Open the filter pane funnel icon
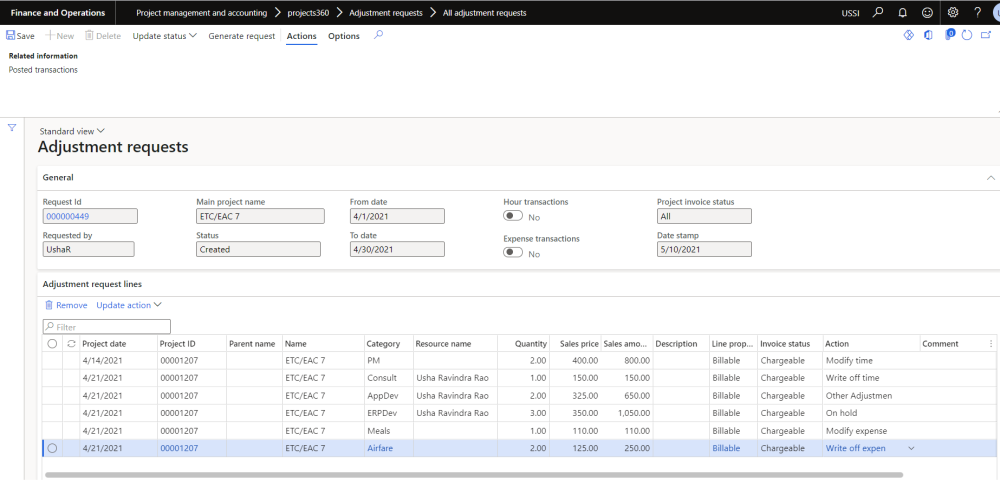The height and width of the screenshot is (495, 1000). tap(12, 128)
